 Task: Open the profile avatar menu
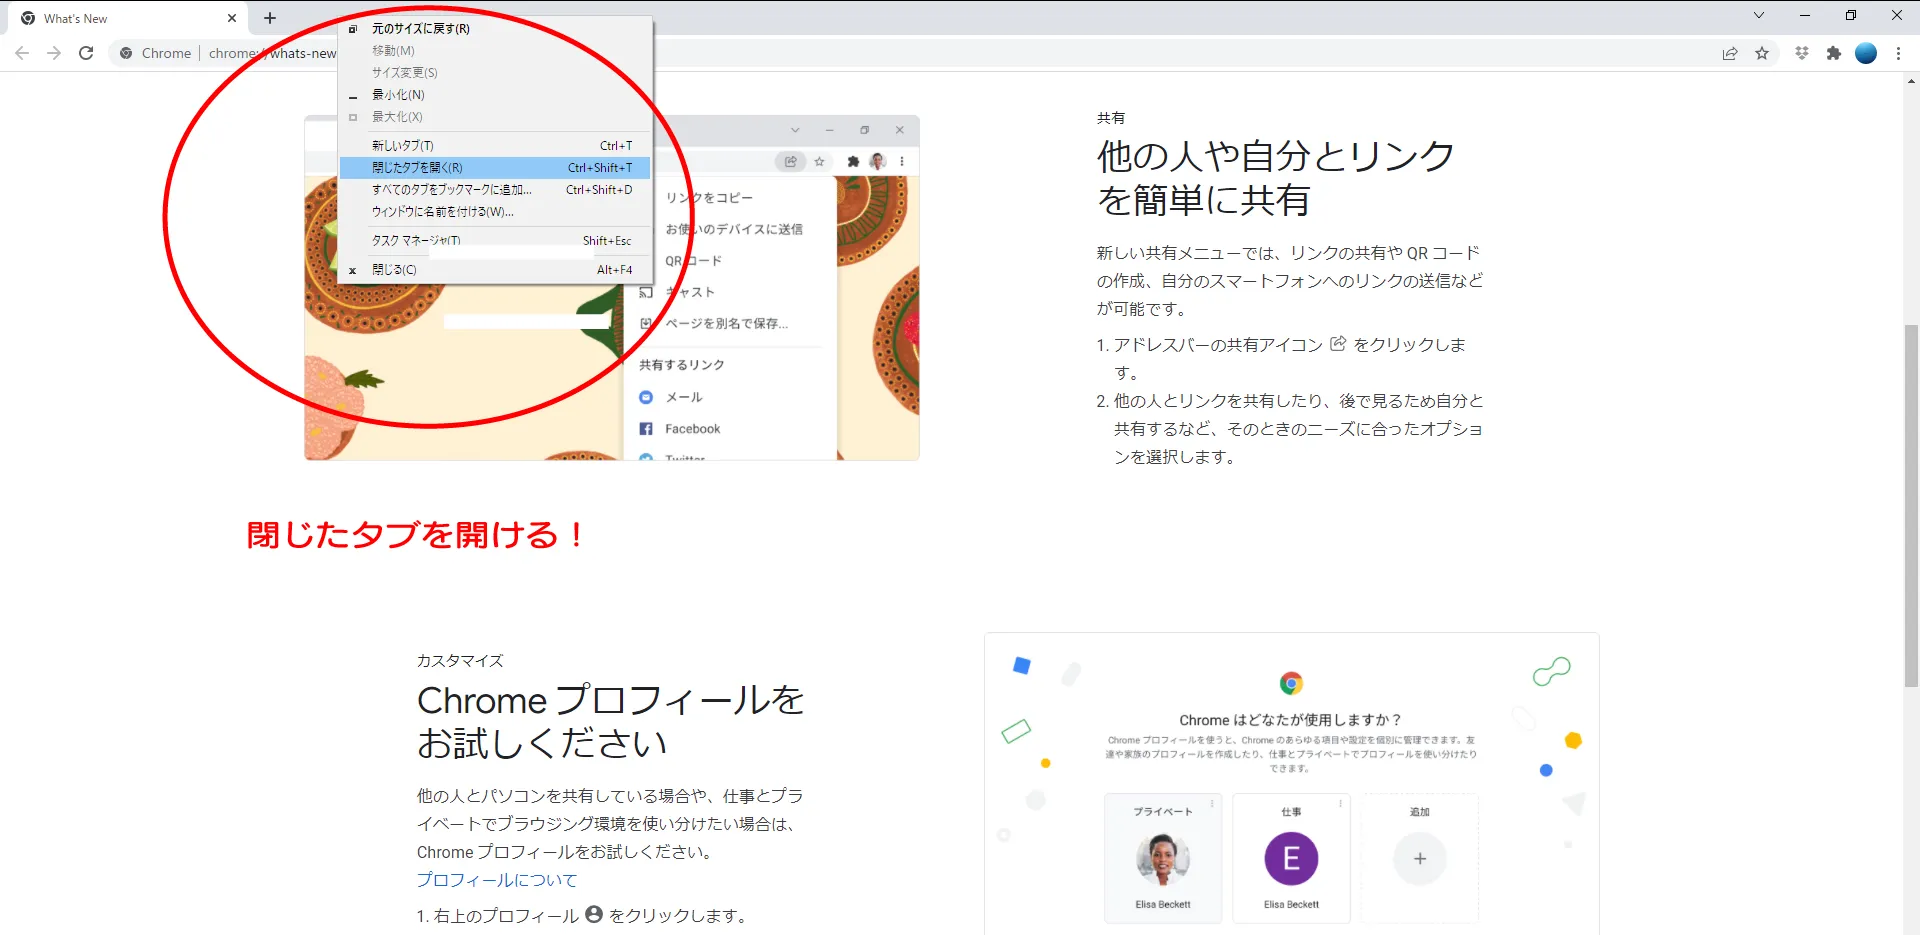click(1866, 53)
